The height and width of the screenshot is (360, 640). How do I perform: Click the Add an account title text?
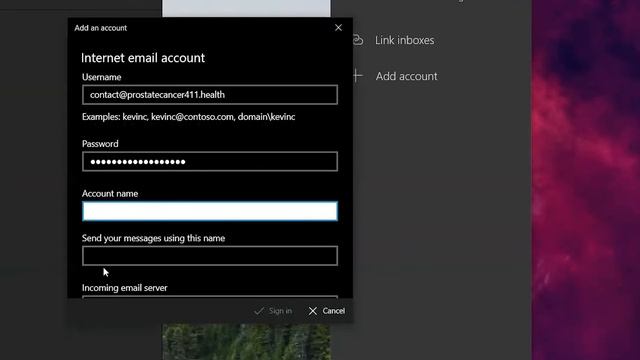pos(100,28)
